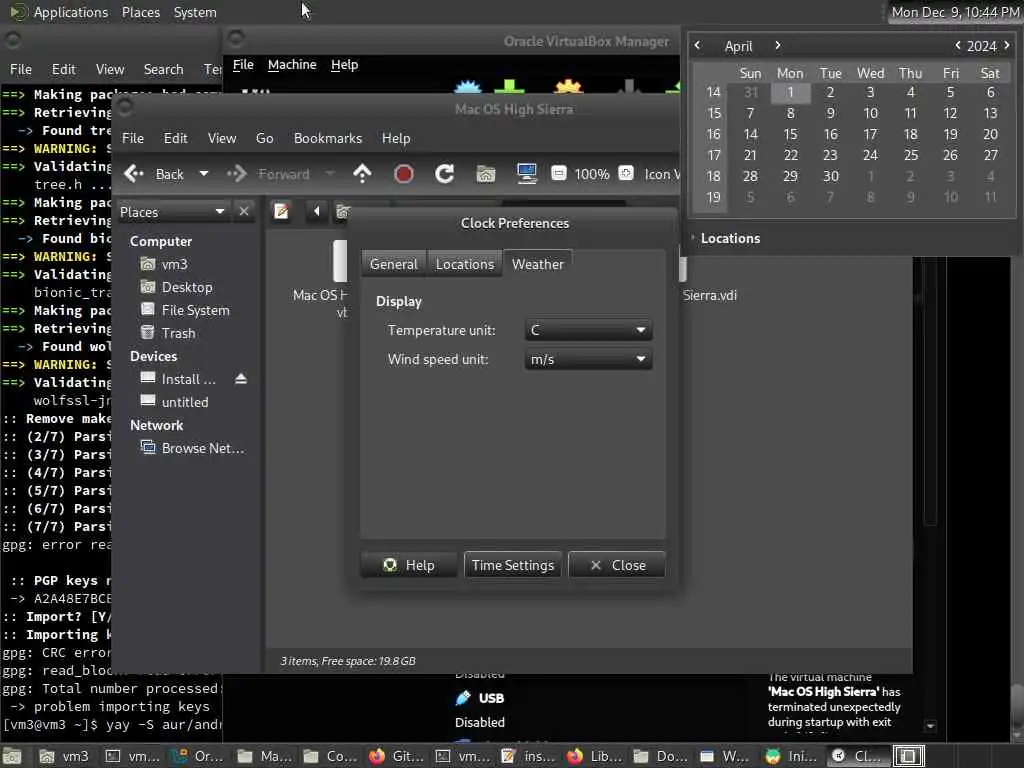Open the Computer icon in toolbar

tap(526, 174)
